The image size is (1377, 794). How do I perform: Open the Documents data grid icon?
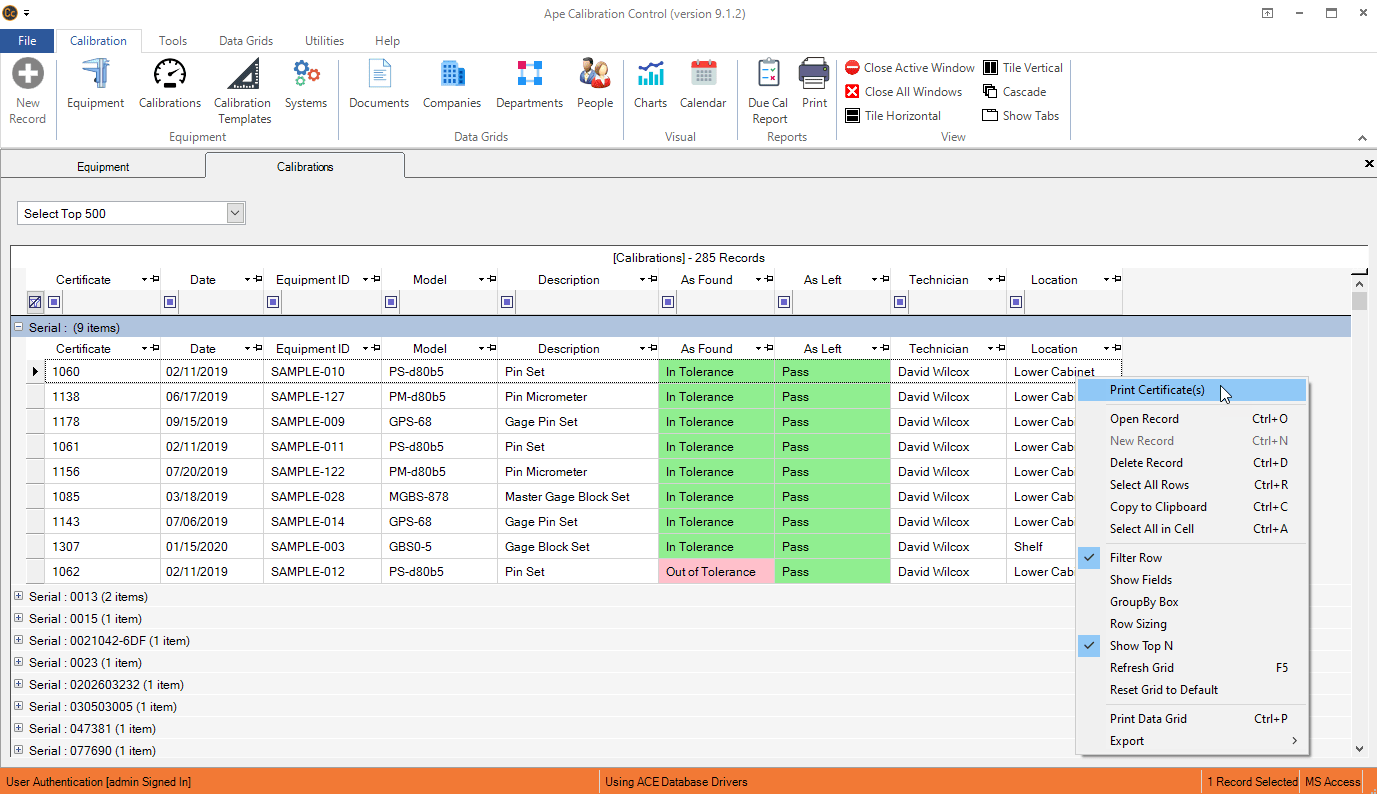[379, 75]
